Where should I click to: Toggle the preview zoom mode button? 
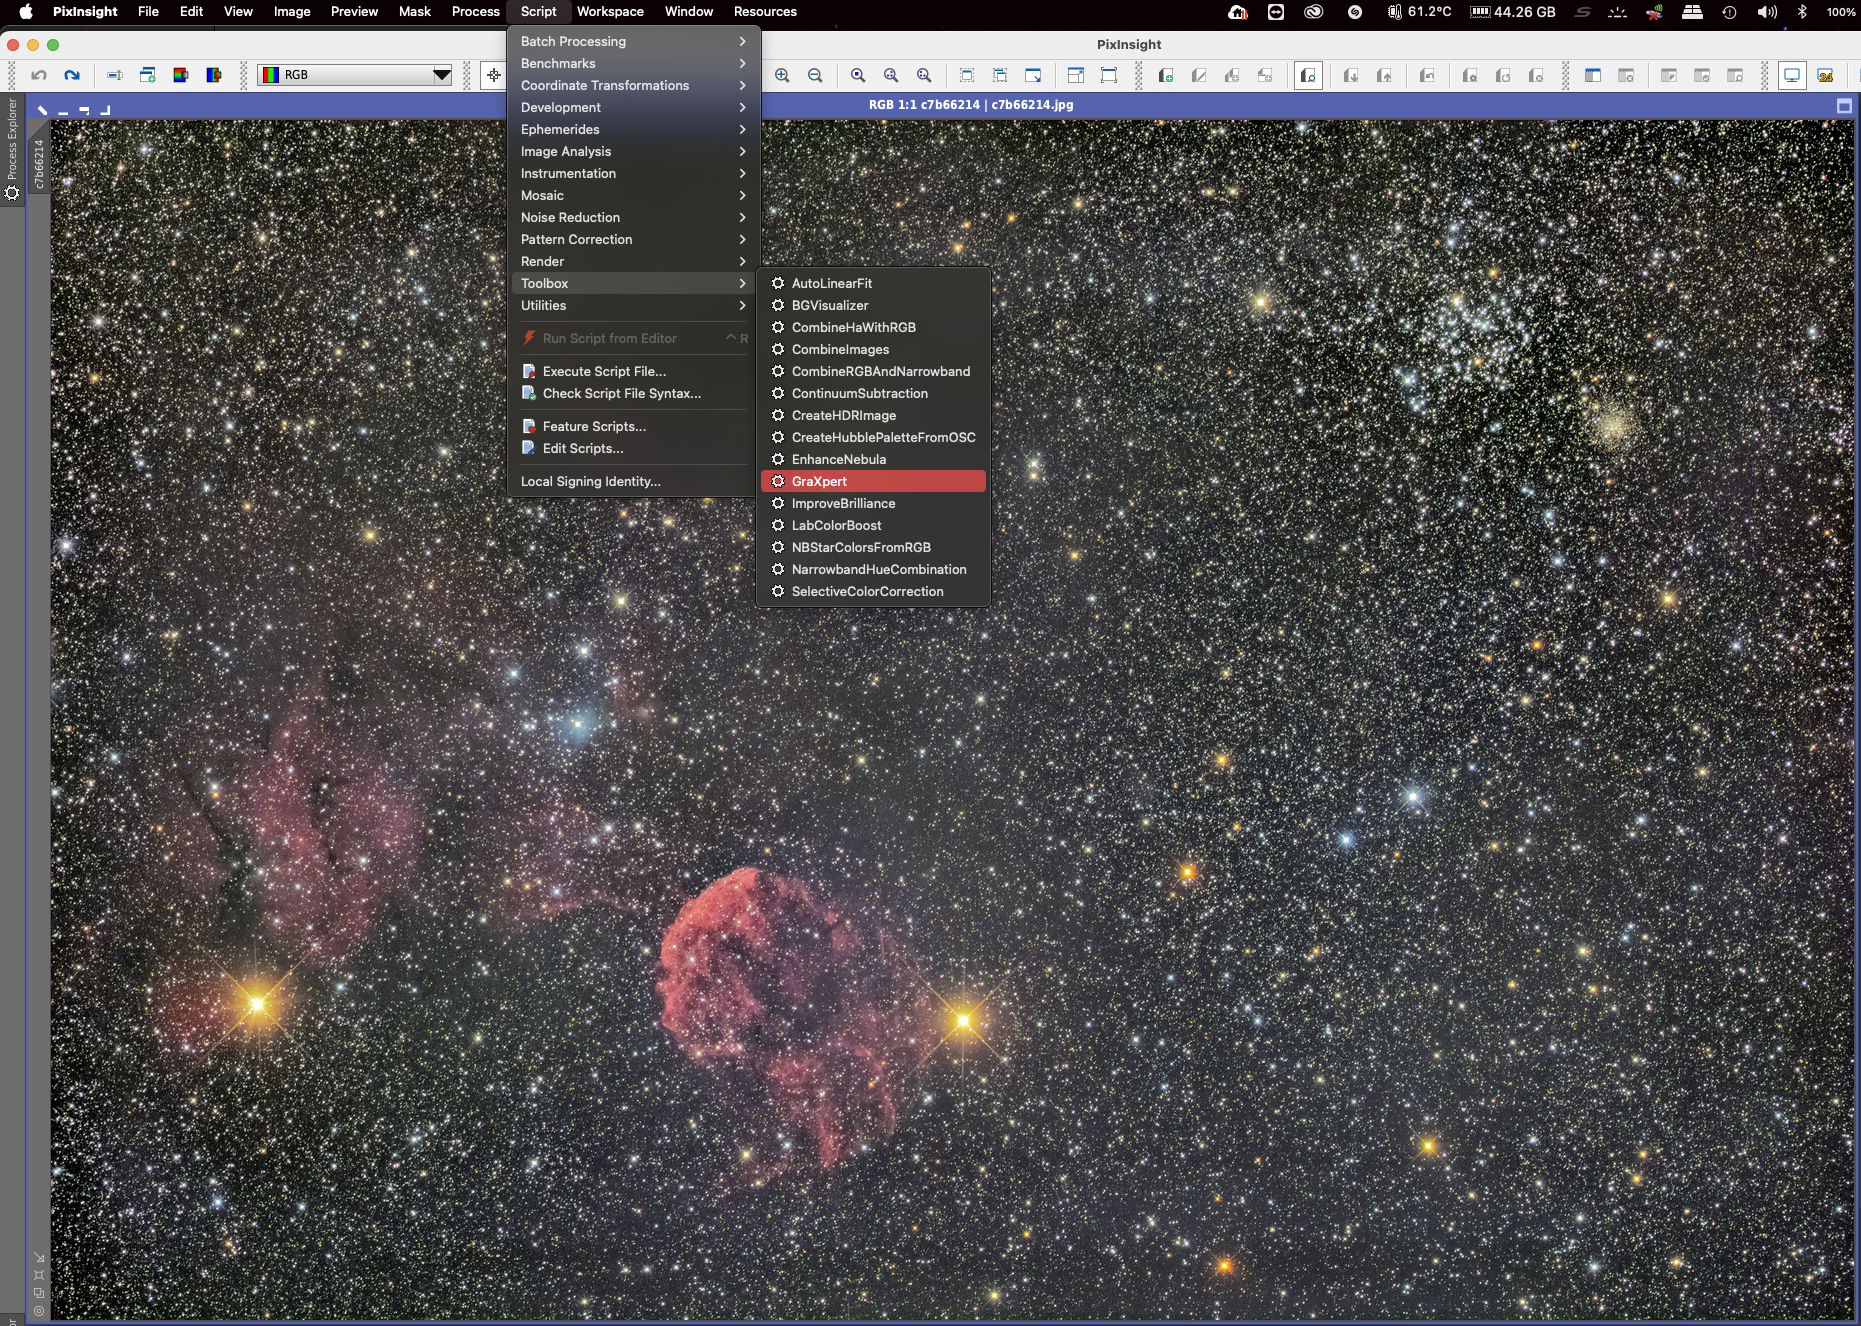tap(1308, 75)
